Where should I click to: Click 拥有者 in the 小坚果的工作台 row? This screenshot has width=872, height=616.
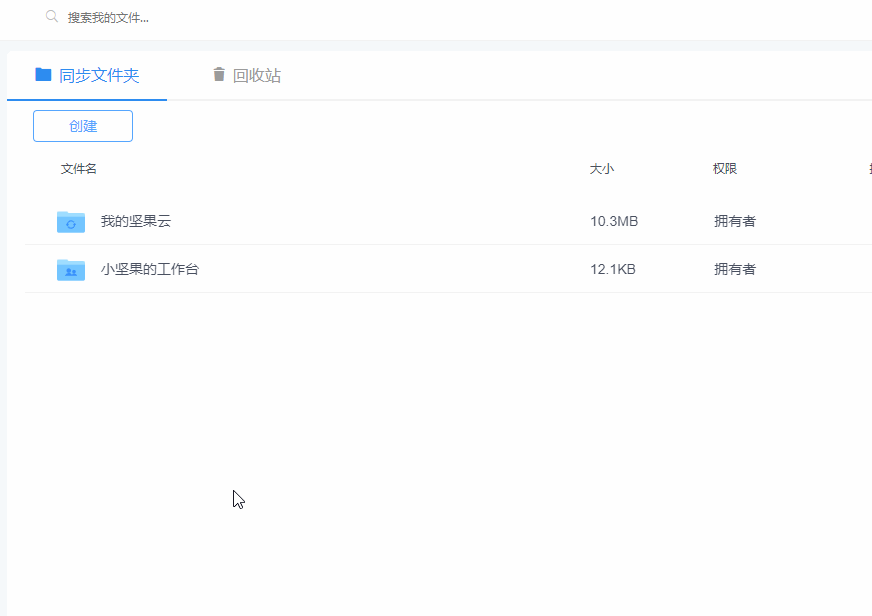tap(735, 269)
